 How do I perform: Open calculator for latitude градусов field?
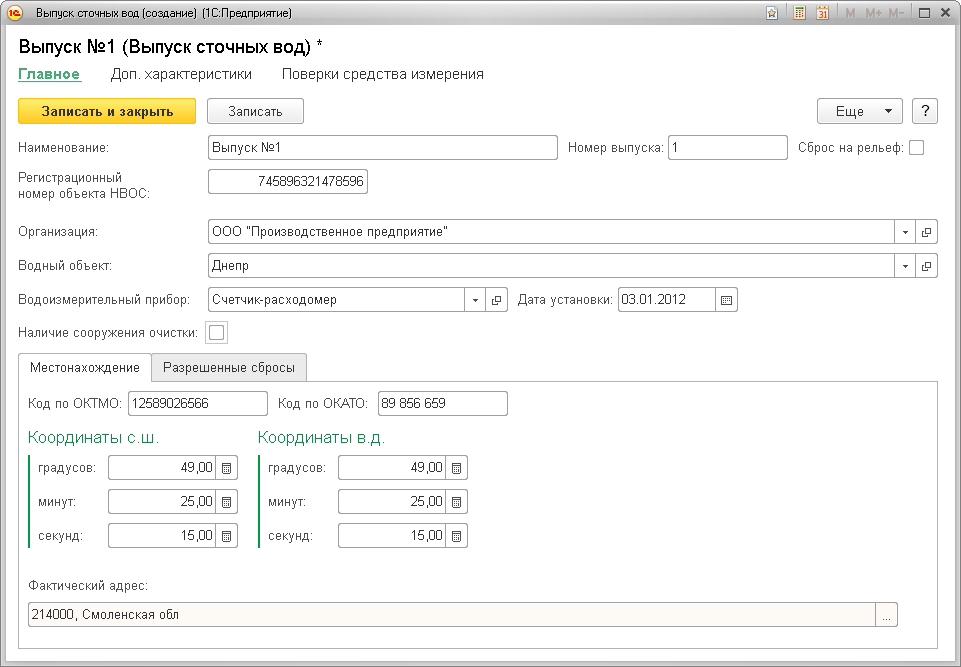[x=227, y=468]
